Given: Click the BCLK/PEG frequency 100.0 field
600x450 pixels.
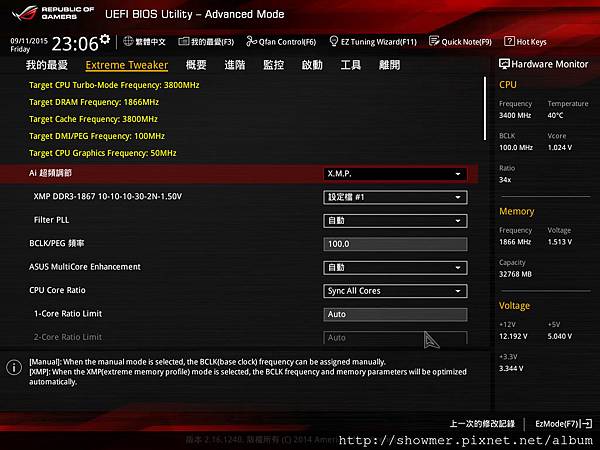Looking at the screenshot, I should coord(395,244).
